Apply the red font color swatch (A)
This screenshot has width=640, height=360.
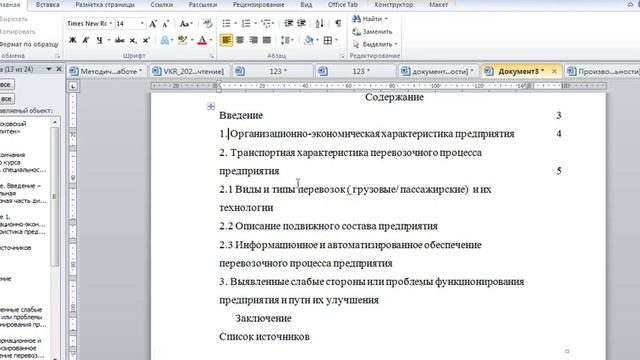pyautogui.click(x=202, y=40)
